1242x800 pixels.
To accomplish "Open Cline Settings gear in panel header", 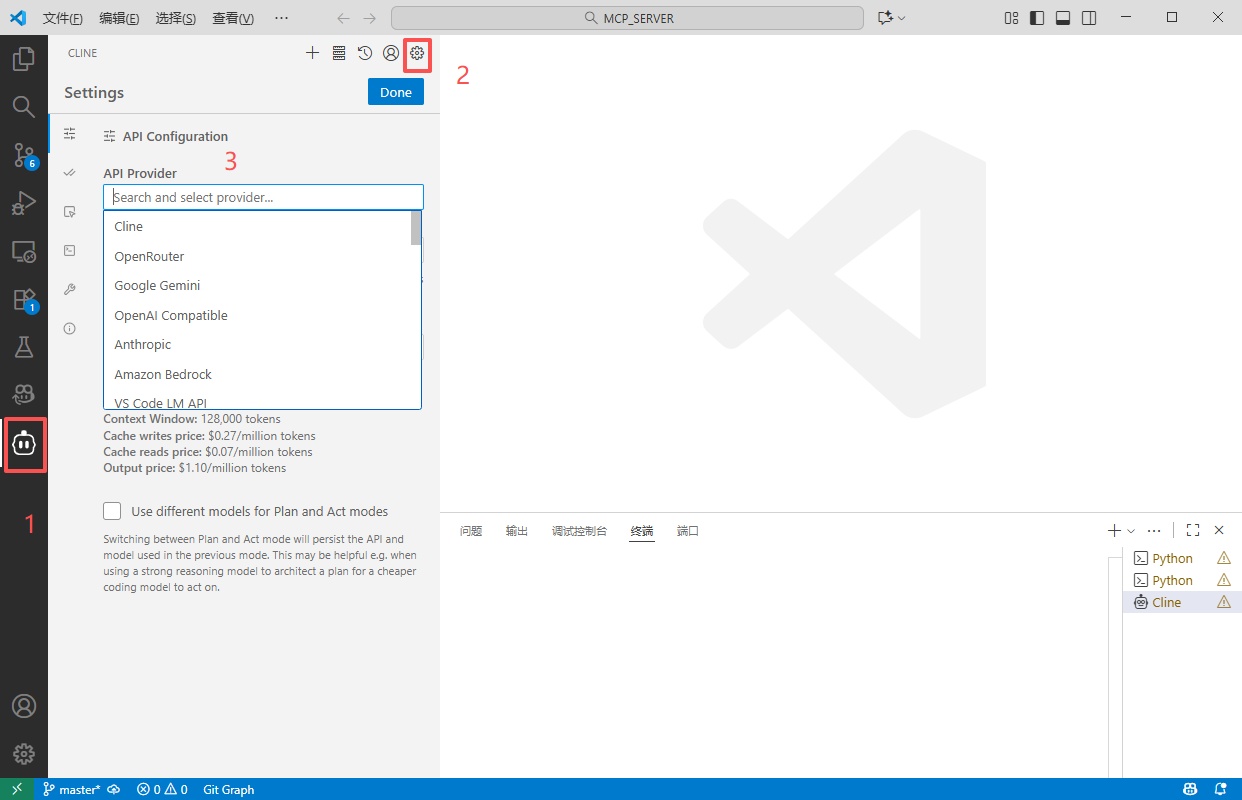I will coord(417,53).
